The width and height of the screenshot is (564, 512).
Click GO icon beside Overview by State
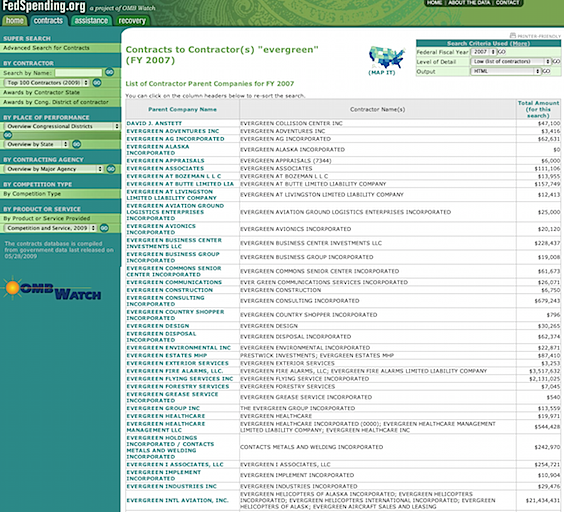coord(76,144)
